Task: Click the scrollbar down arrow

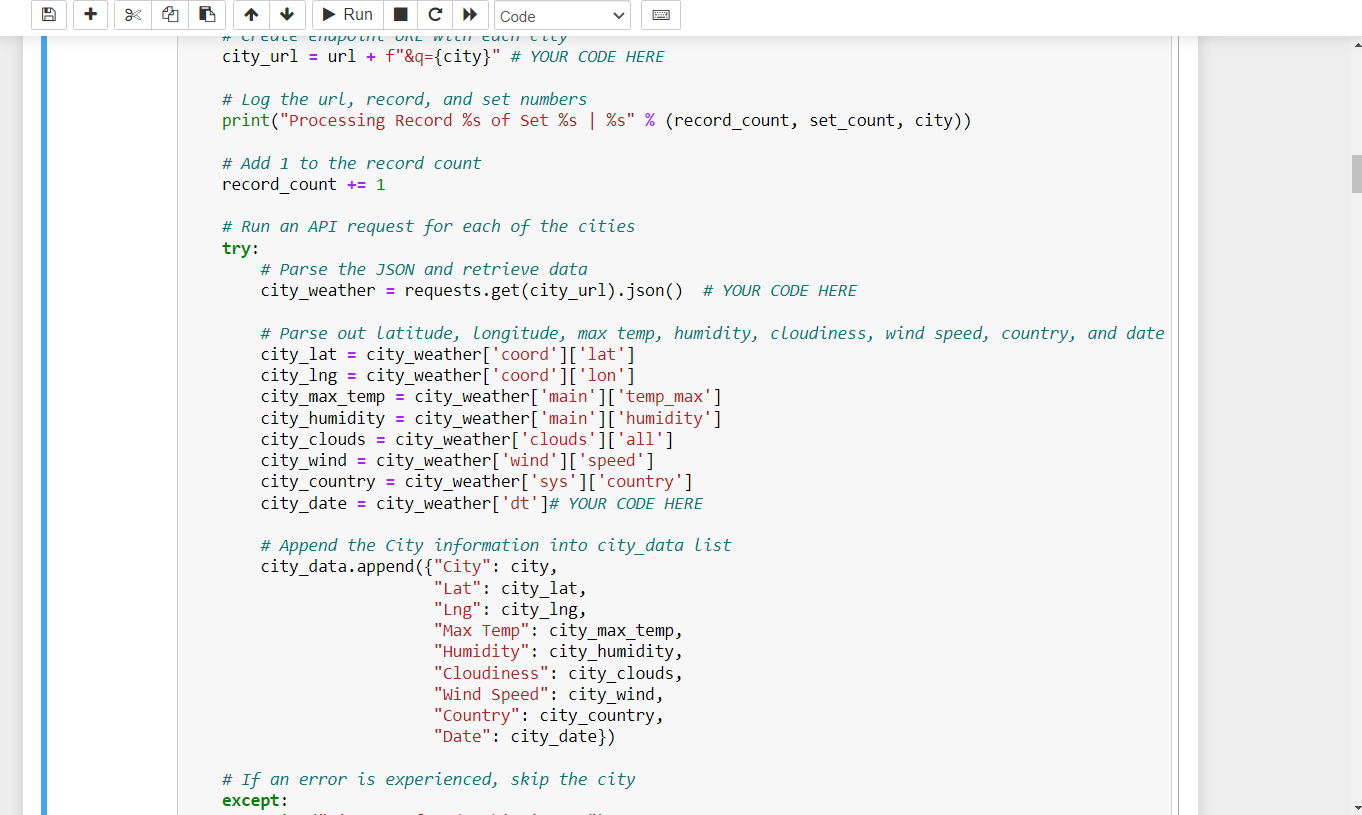Action: 1357,807
